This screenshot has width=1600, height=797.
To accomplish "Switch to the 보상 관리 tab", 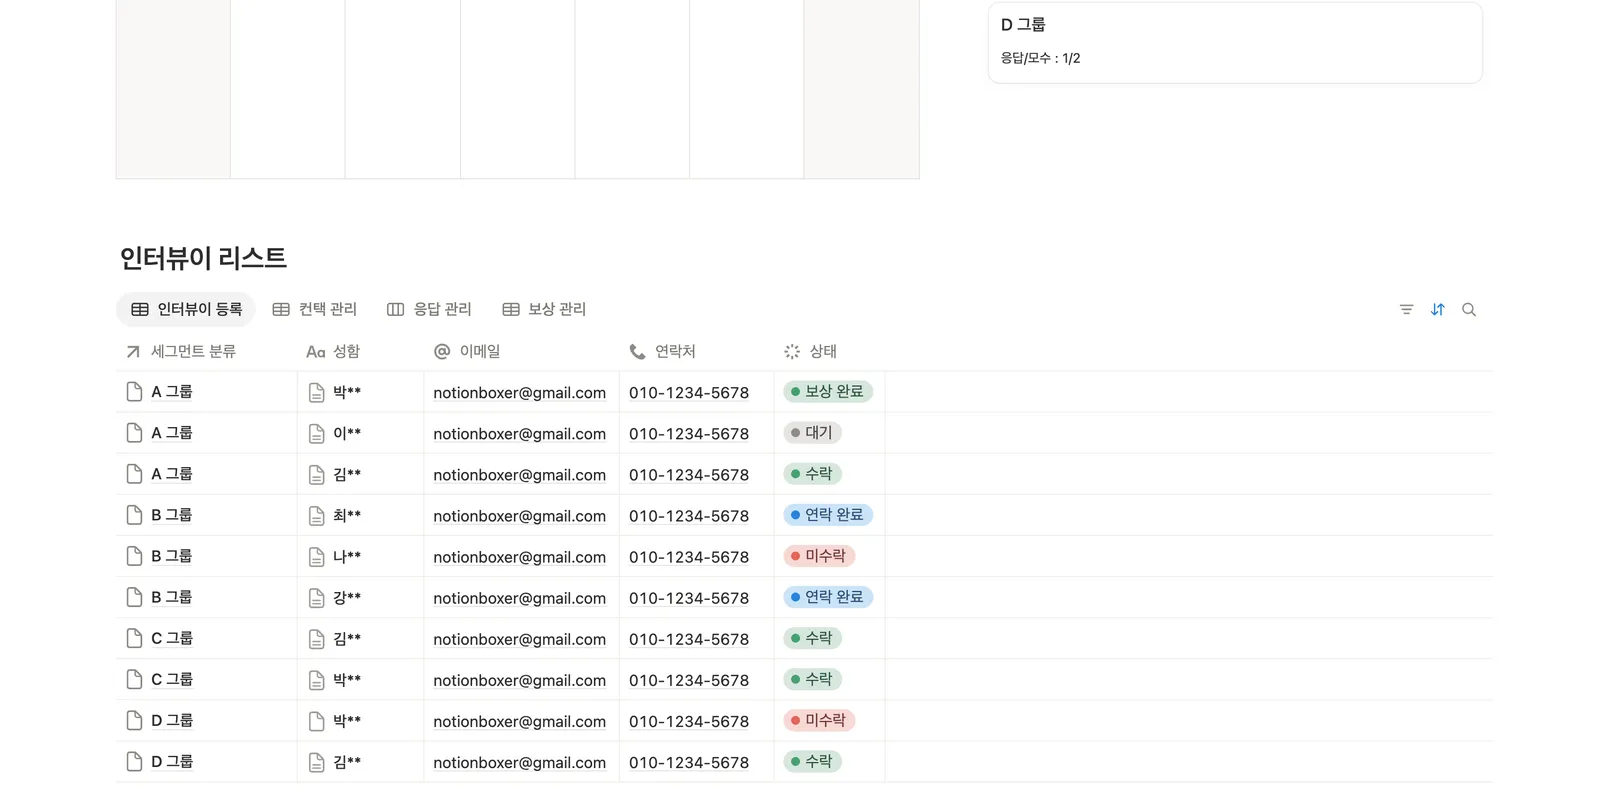I will pyautogui.click(x=544, y=310).
